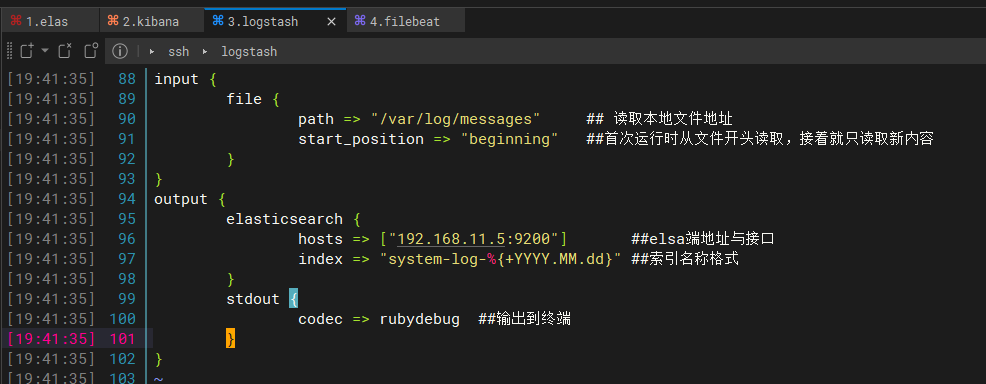Open the new session dropdown arrow
The width and height of the screenshot is (986, 384).
coord(45,51)
